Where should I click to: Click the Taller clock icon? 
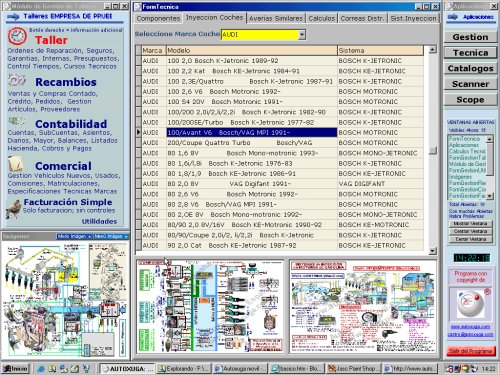pos(17,36)
